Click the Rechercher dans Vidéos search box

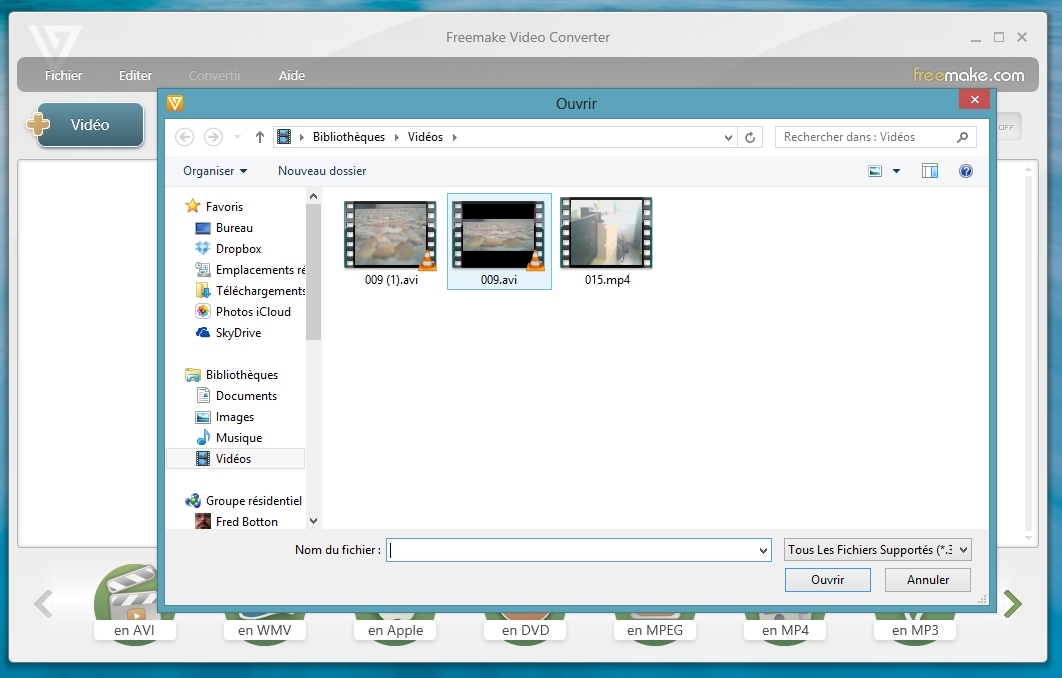(x=875, y=137)
